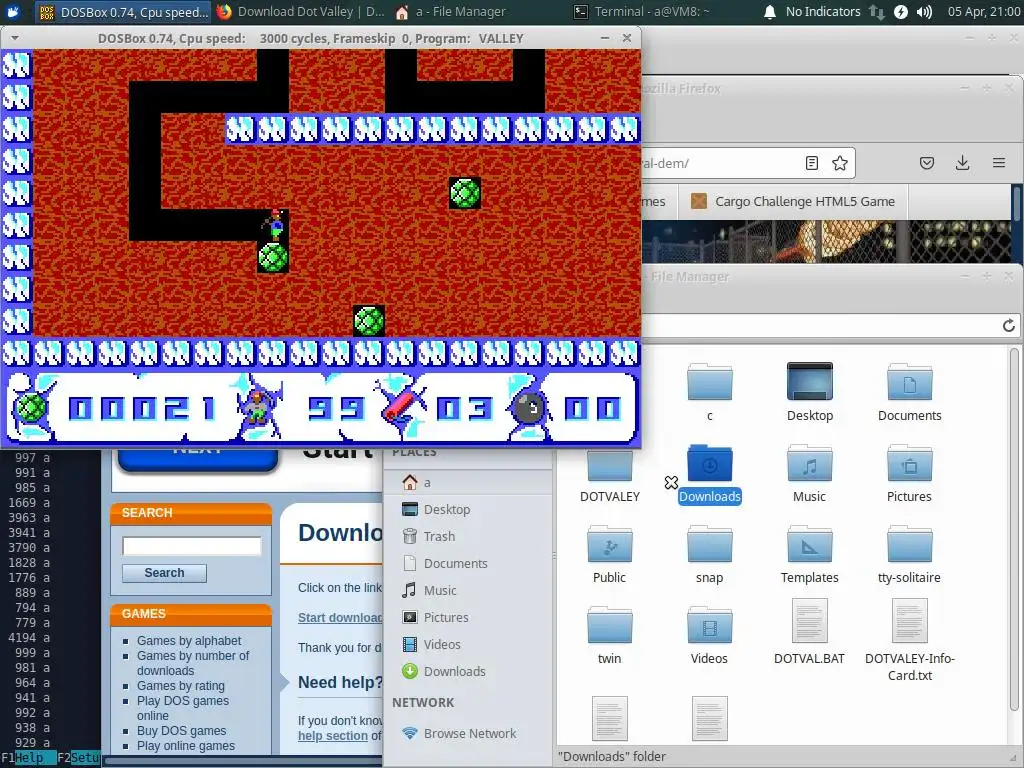This screenshot has width=1024, height=768.
Task: Select Cargo Challenge HTML5 Game browser tab
Action: pyautogui.click(x=793, y=202)
